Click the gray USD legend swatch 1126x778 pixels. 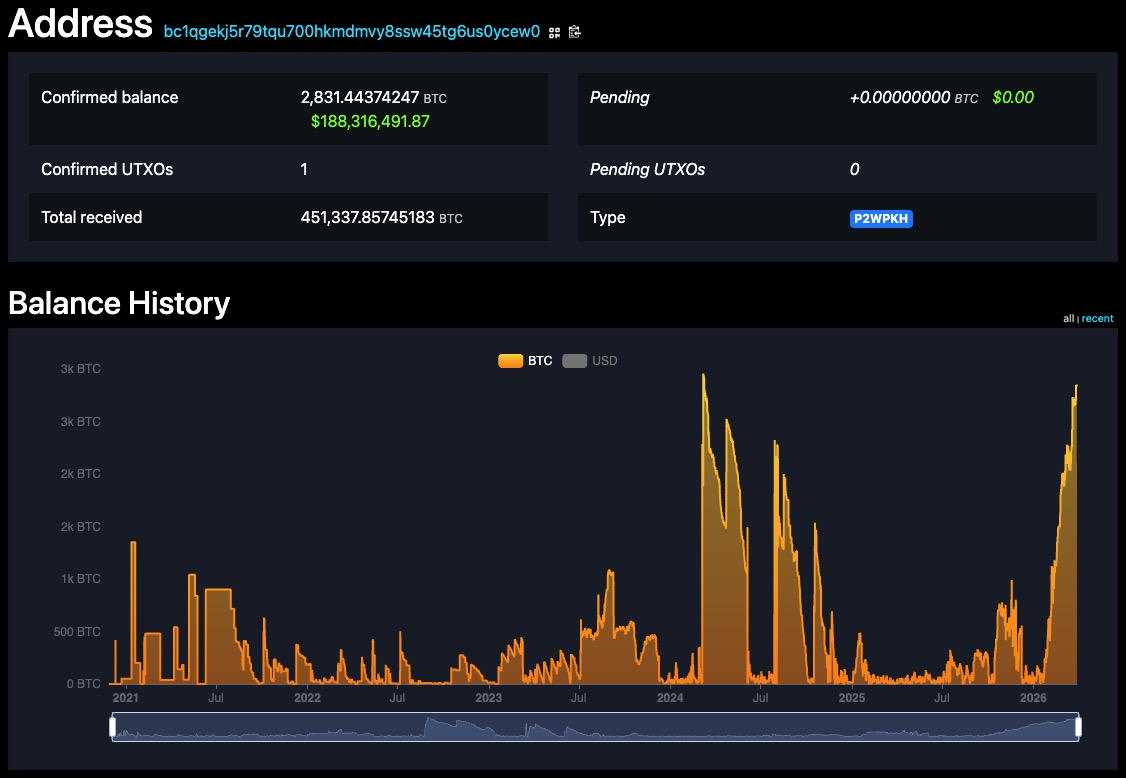click(x=574, y=361)
